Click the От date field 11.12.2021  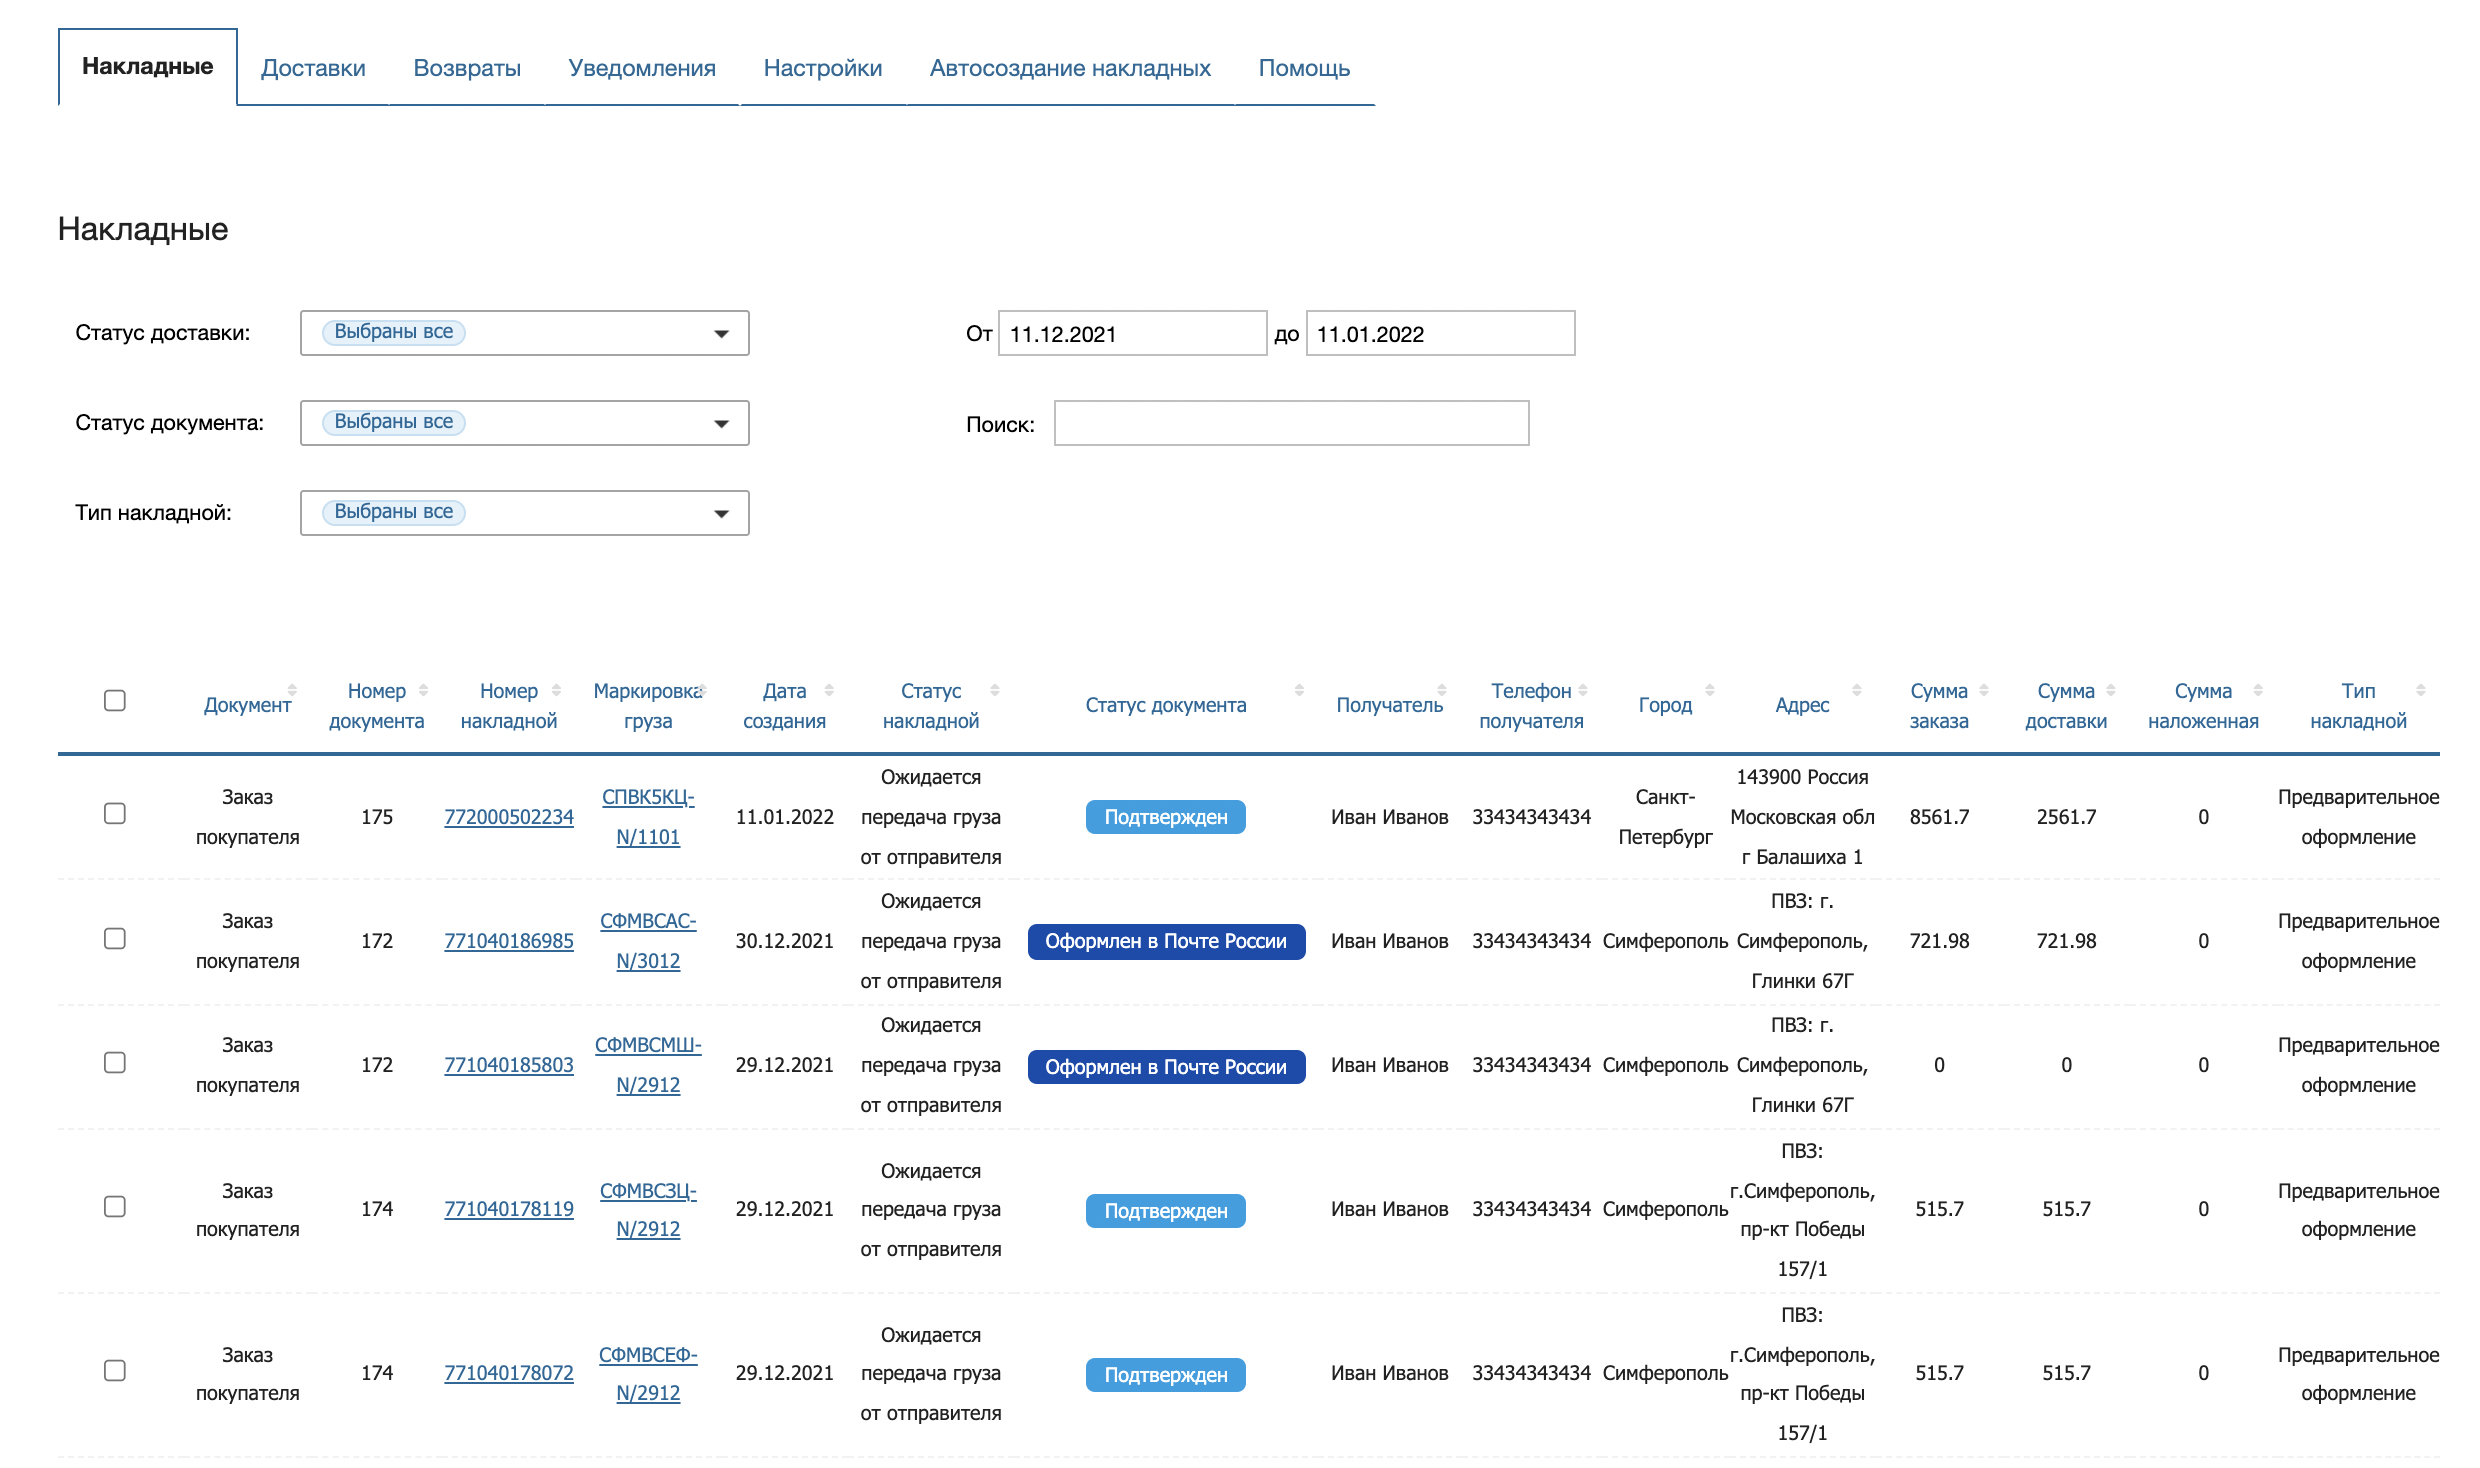[1131, 334]
